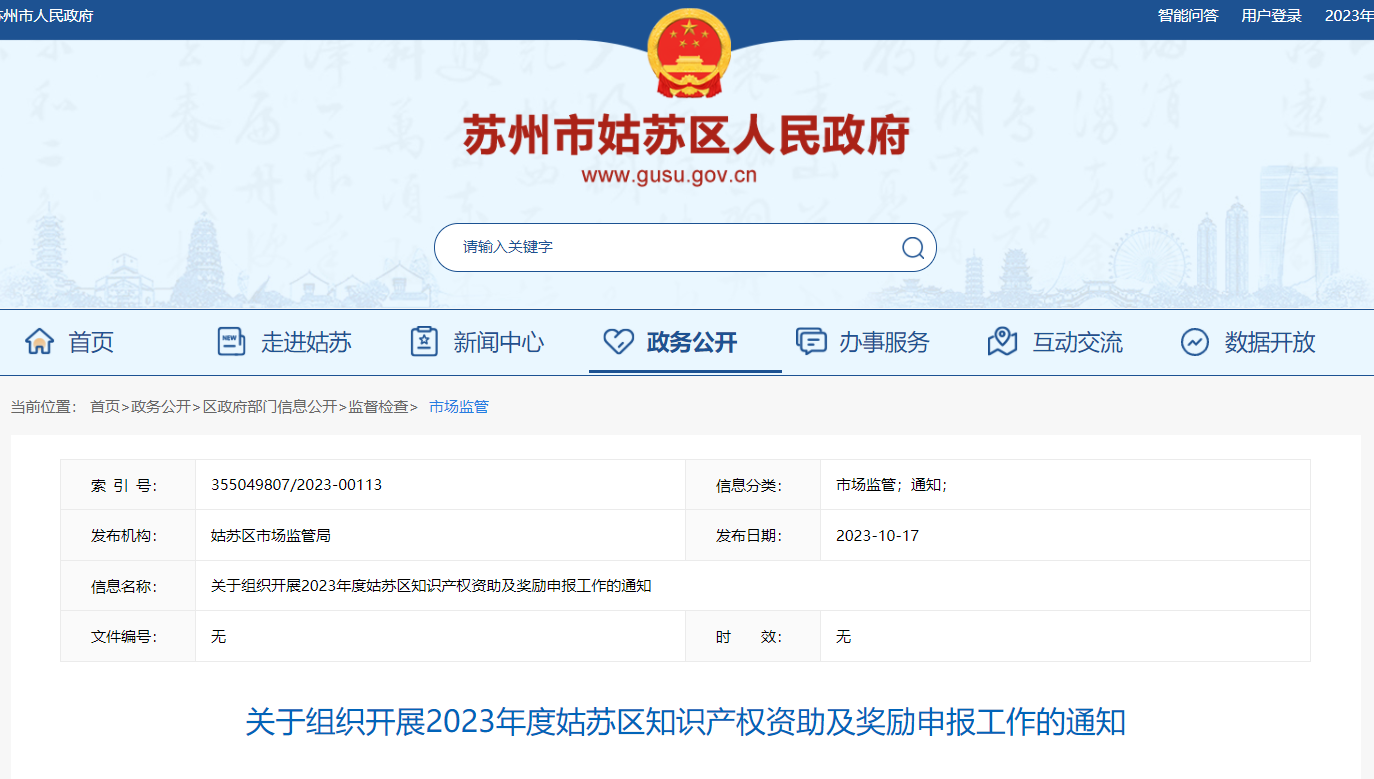Click the 用户登录 link

click(x=1271, y=15)
